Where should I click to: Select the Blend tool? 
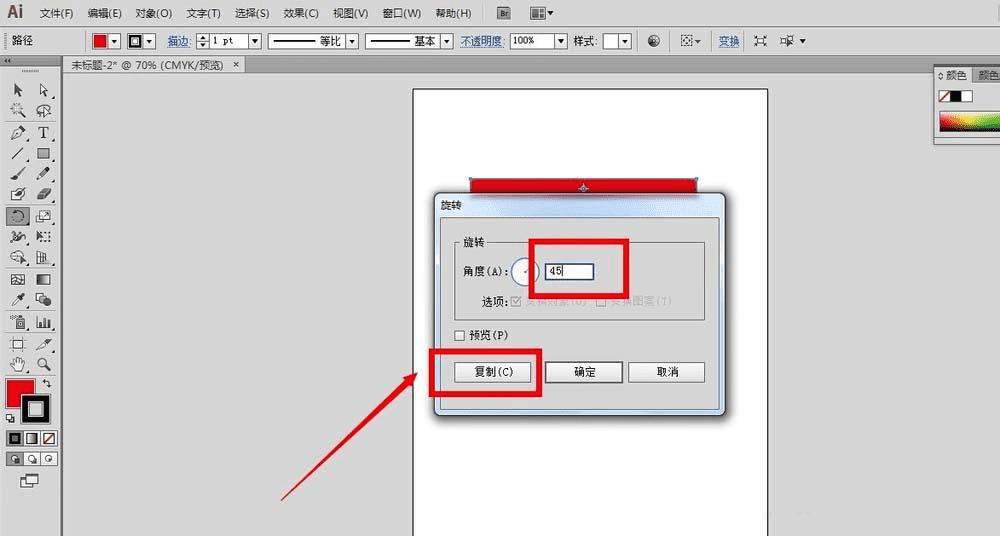coord(43,300)
